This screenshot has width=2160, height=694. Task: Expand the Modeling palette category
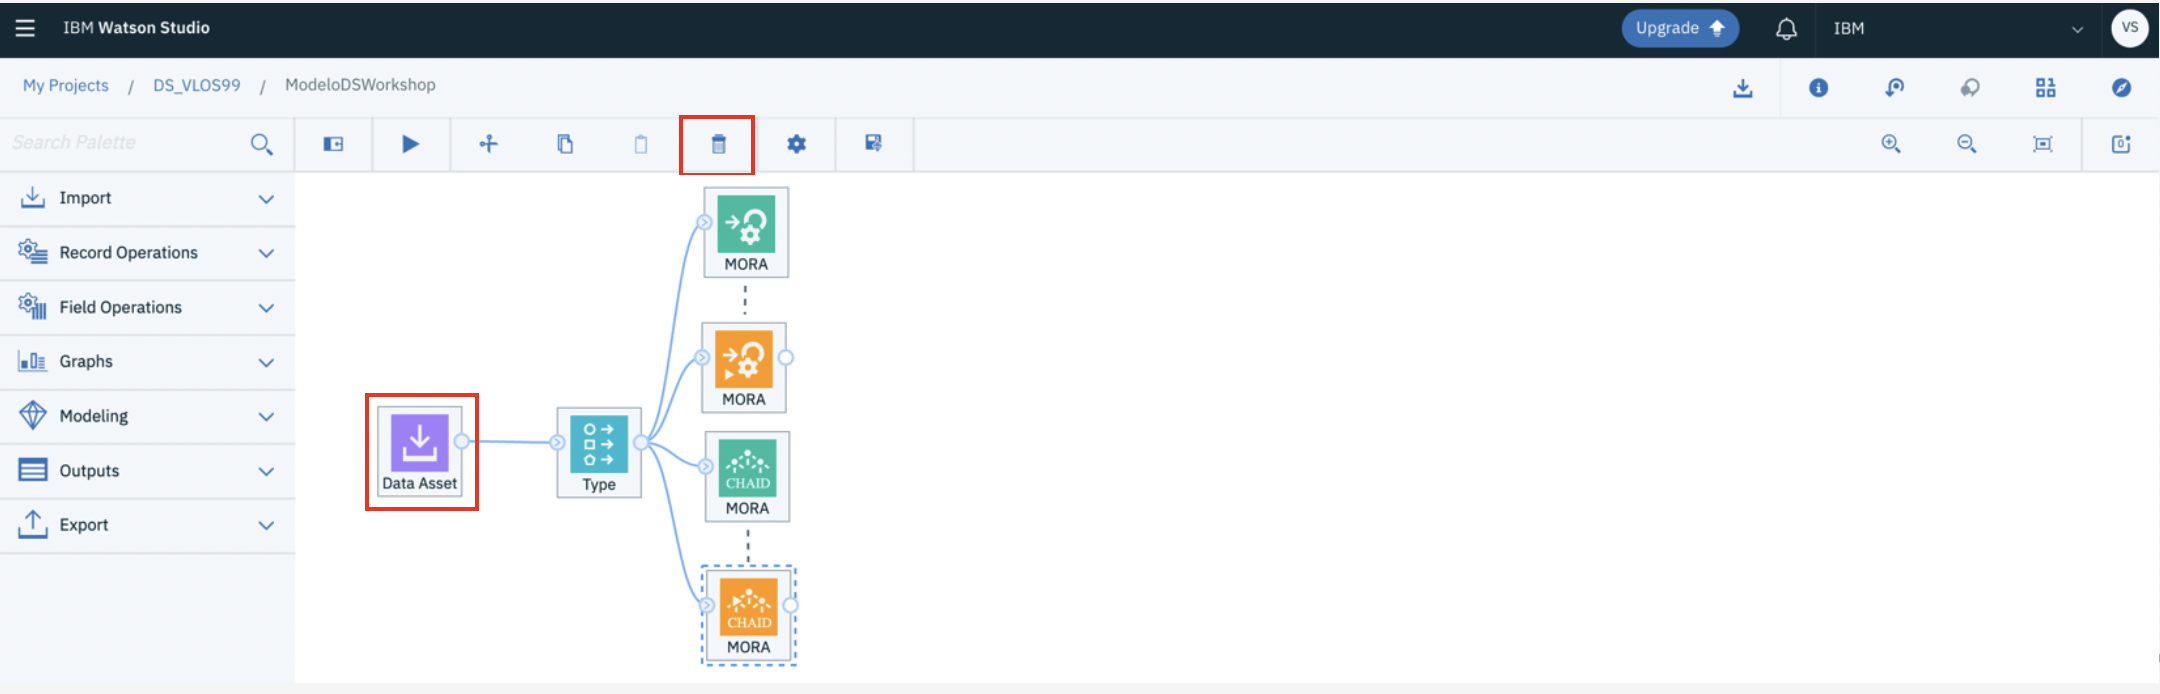tap(147, 416)
